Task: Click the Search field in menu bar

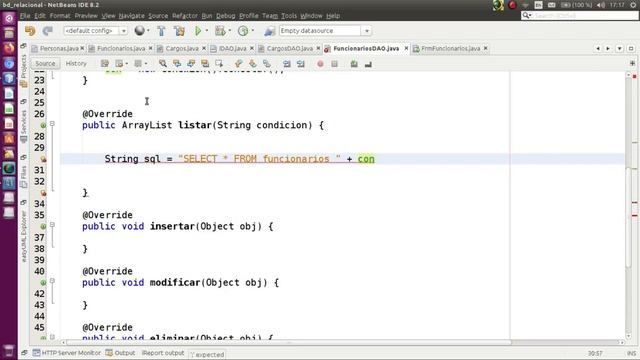Action: coord(580,16)
